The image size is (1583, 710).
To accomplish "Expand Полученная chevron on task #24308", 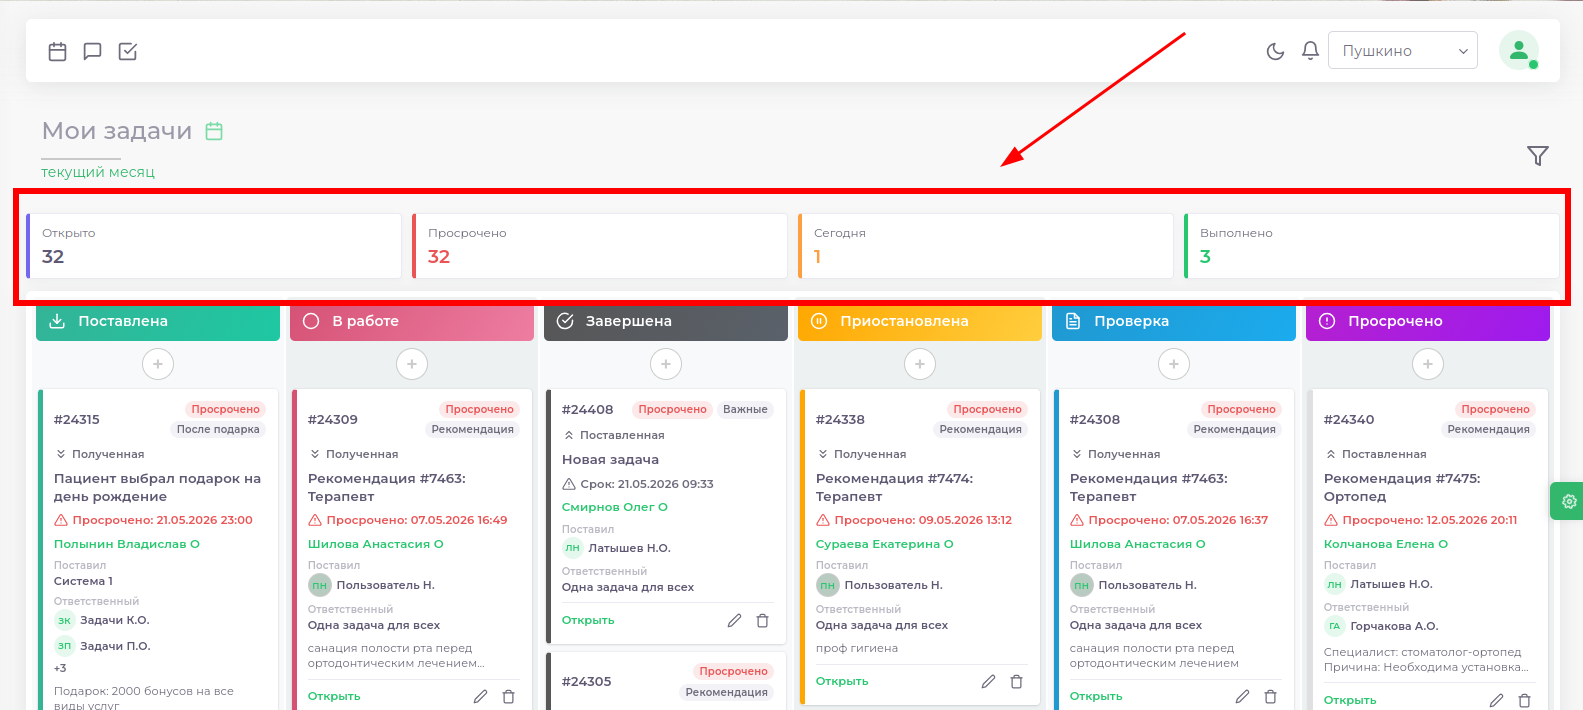I will 1077,454.
